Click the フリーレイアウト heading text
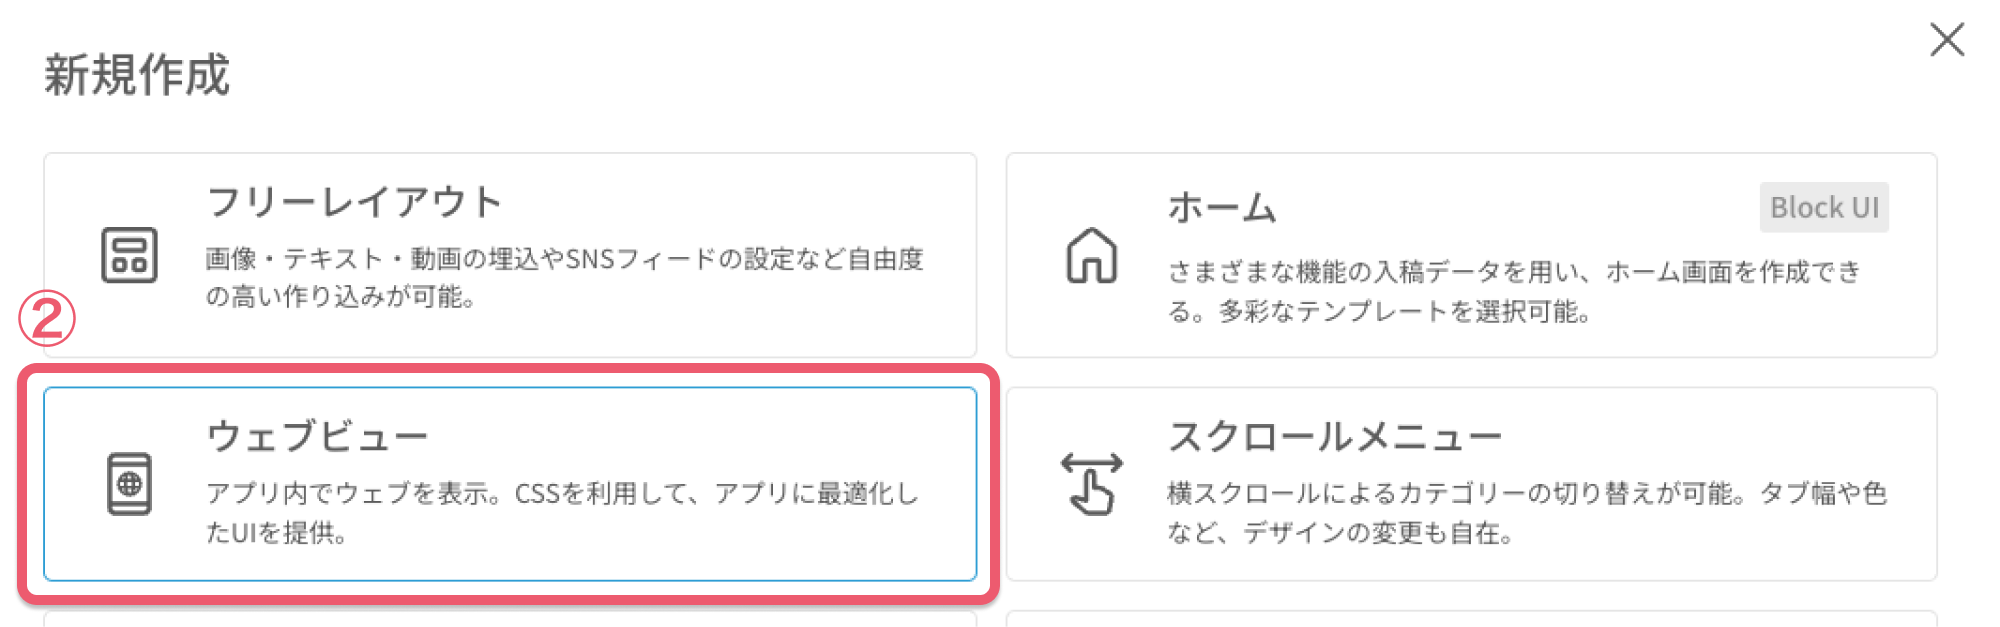2000x627 pixels. tap(354, 202)
